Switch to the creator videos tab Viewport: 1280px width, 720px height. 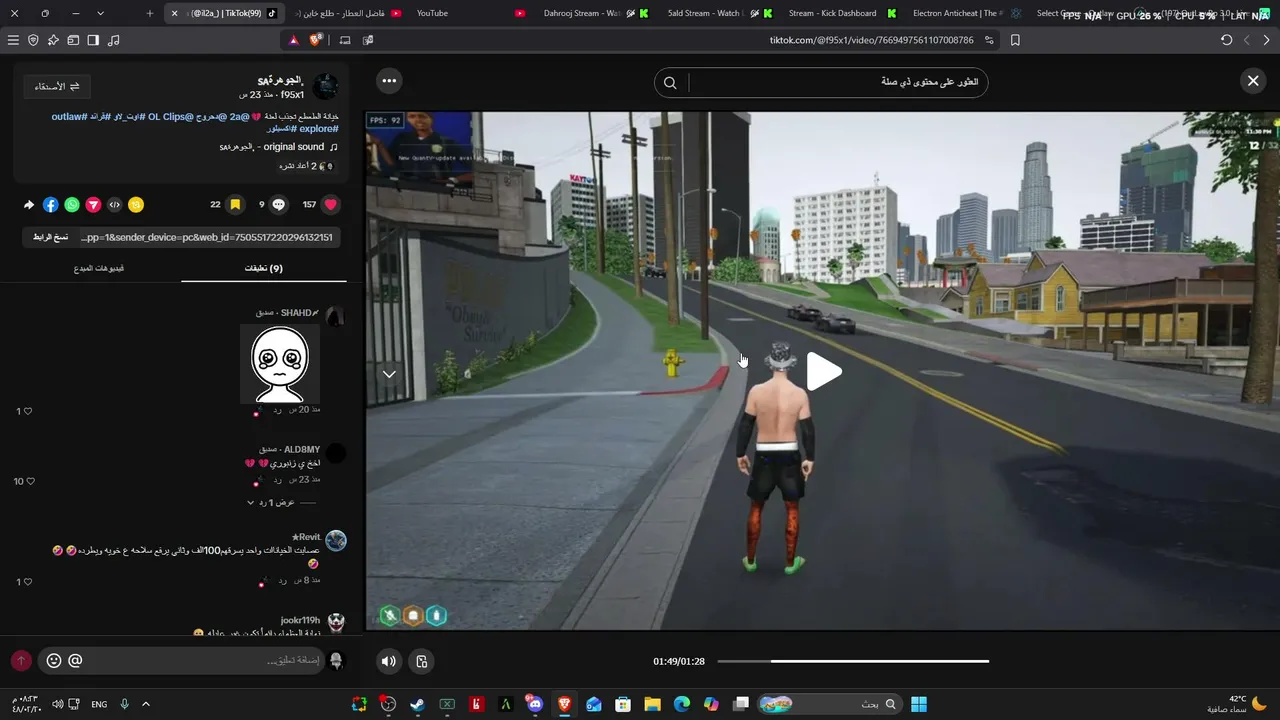98,268
